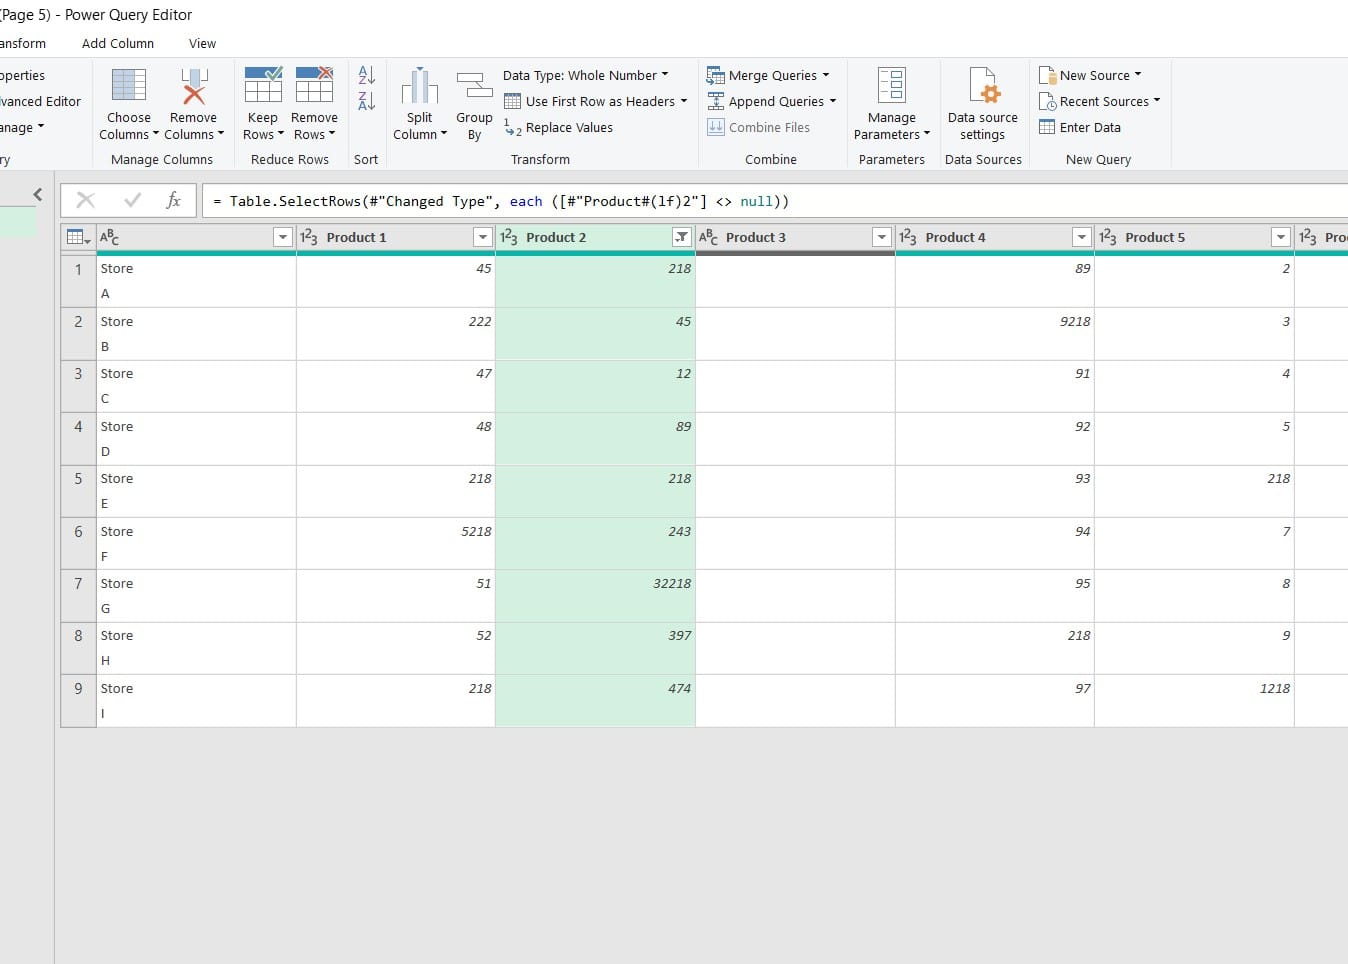Open Data source settings
1348x964 pixels.
point(983,104)
